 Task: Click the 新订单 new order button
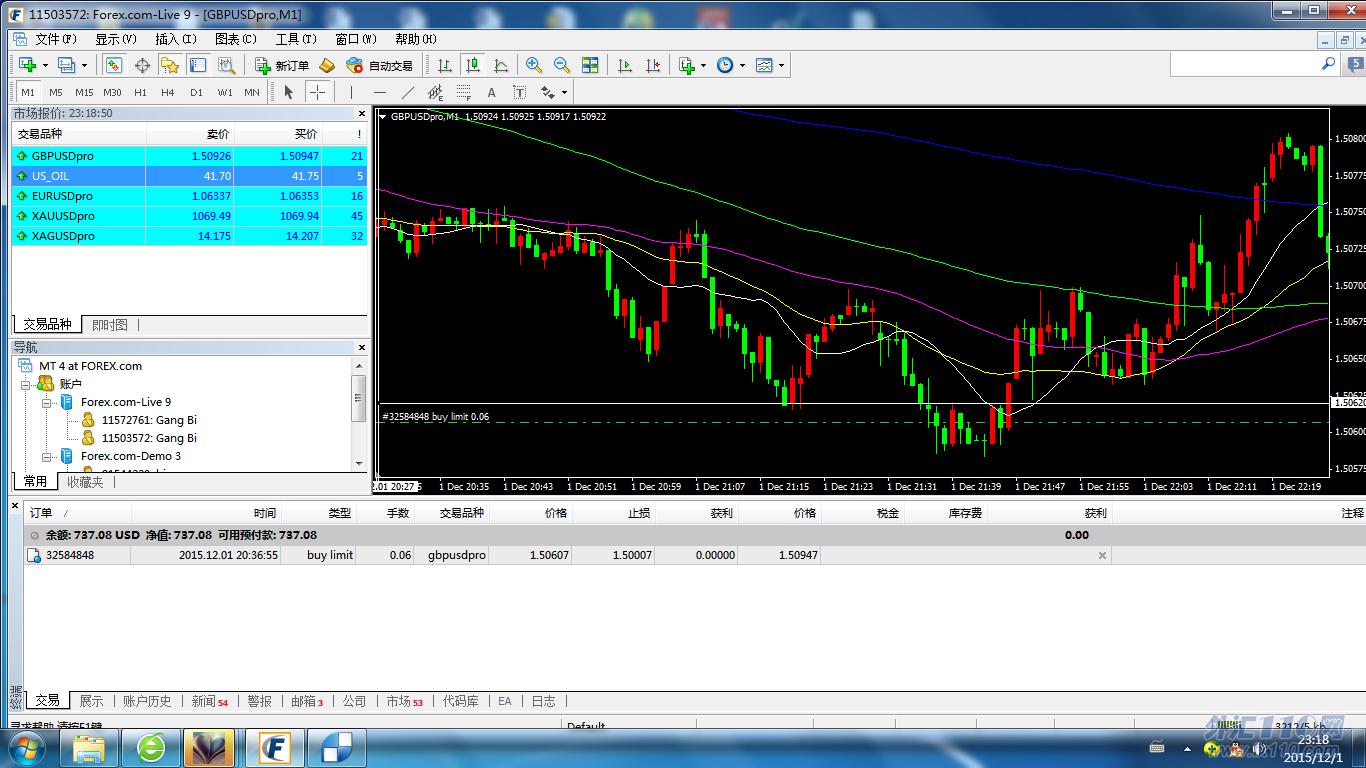click(x=282, y=65)
